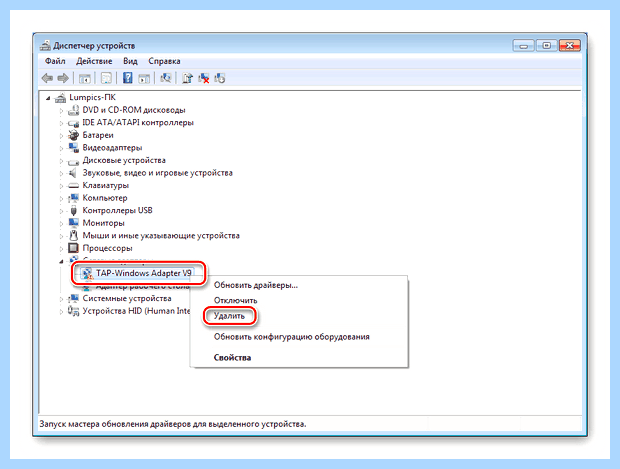
Task: Select TAP-Windows Adapter V9 device name
Action: click(x=144, y=273)
